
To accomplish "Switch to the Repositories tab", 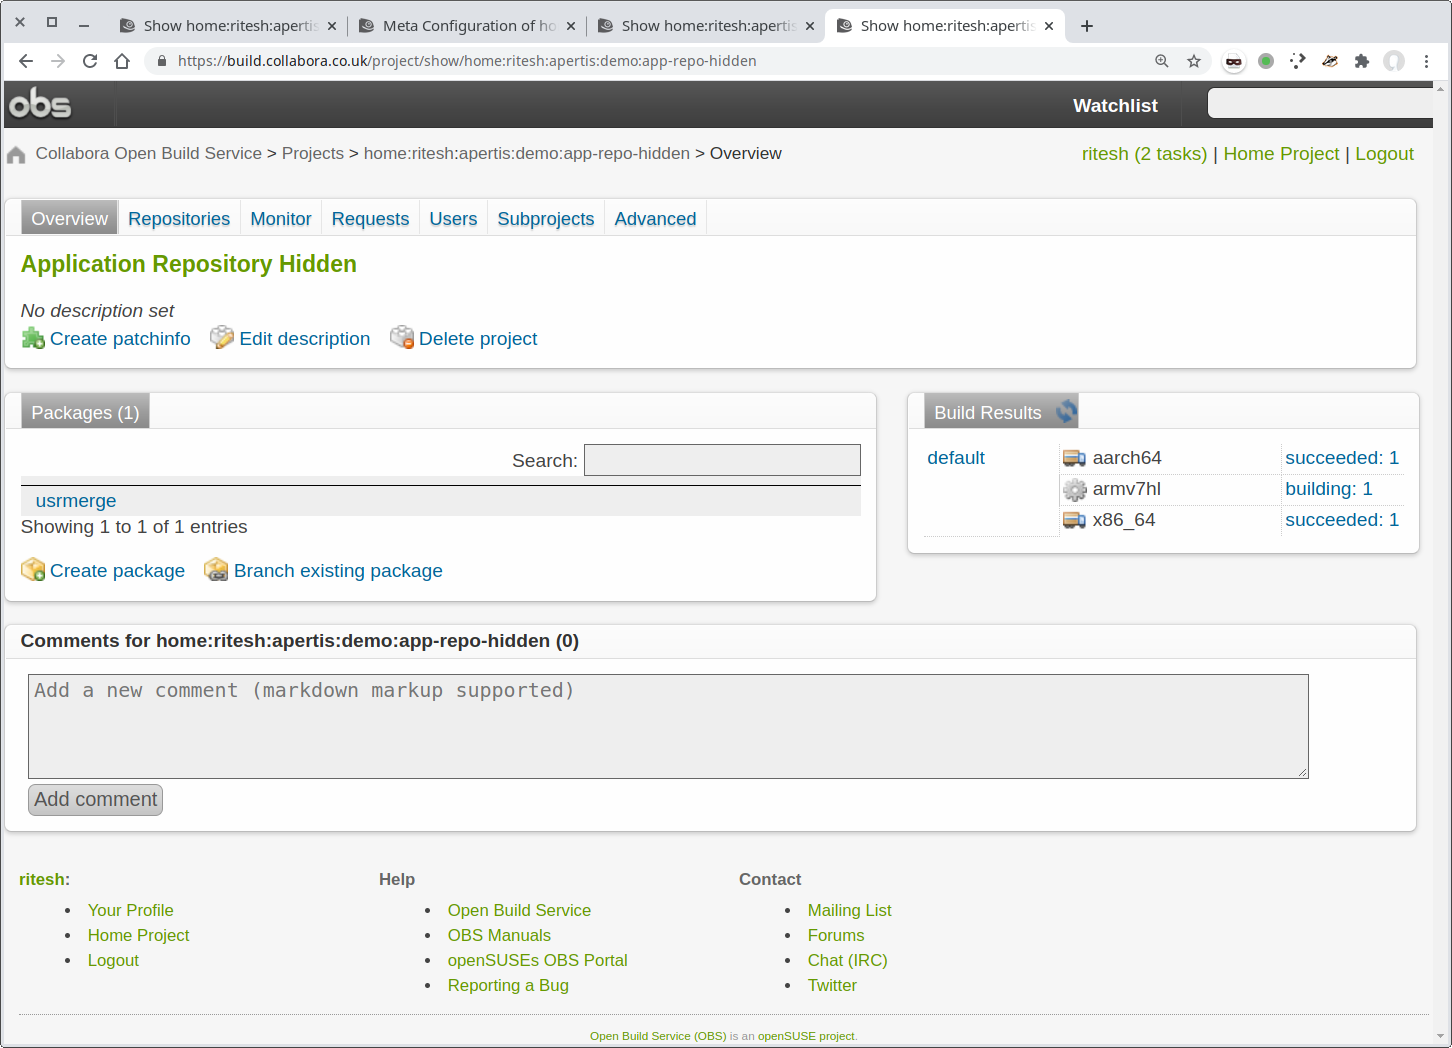I will (179, 218).
